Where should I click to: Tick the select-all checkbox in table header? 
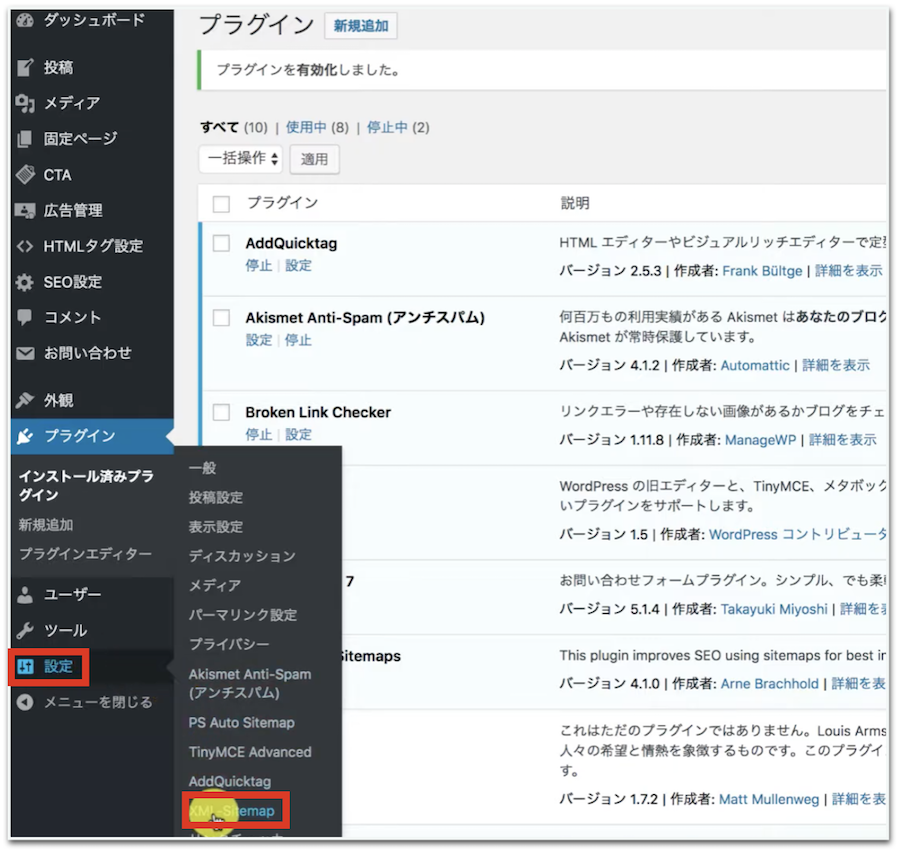[x=222, y=204]
